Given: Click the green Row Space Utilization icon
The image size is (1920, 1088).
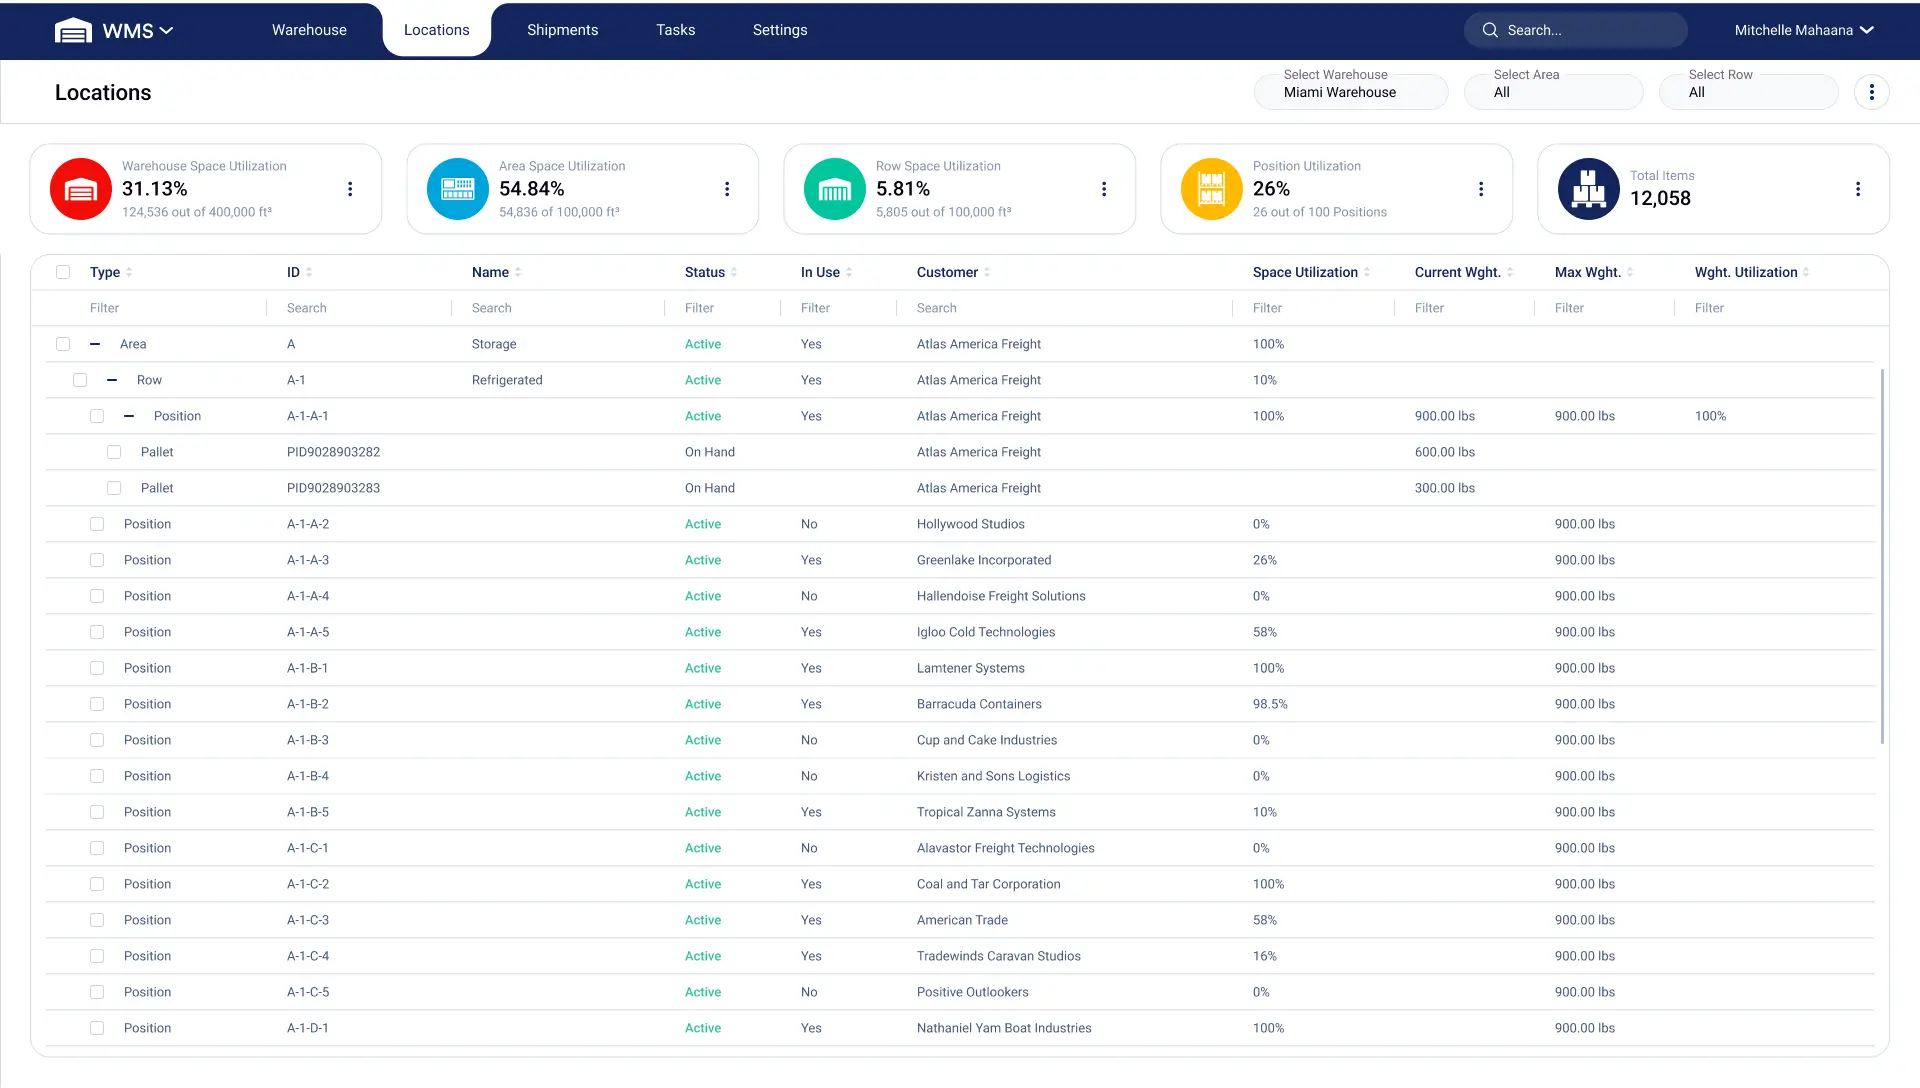Looking at the screenshot, I should (x=834, y=189).
